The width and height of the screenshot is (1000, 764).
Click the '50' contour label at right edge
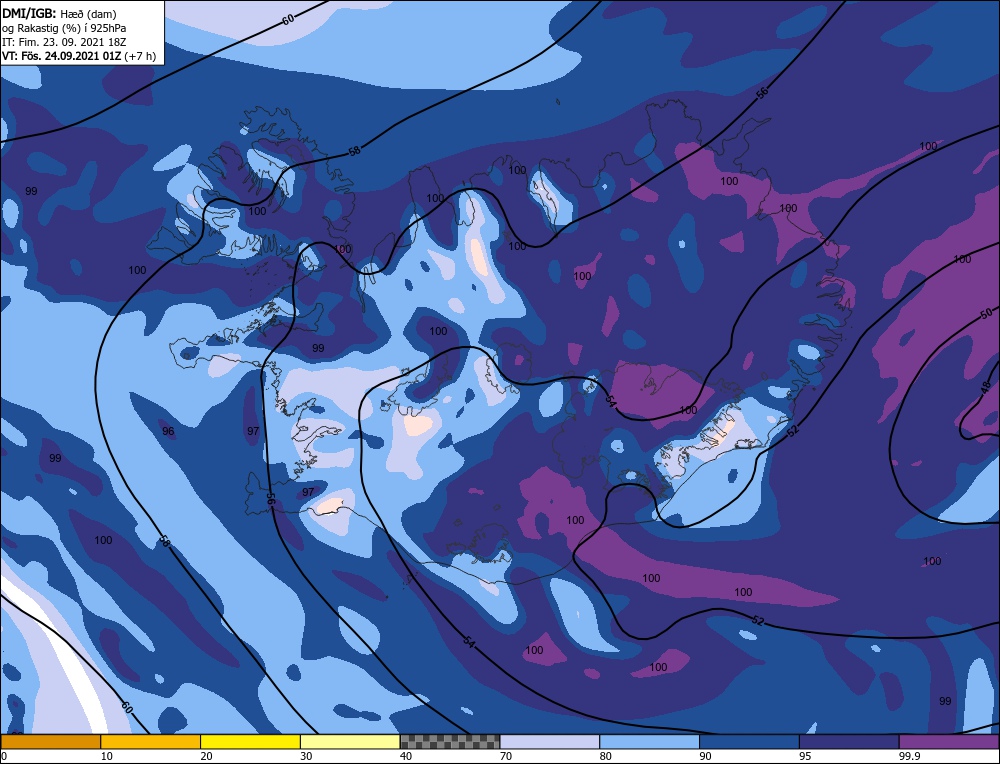coord(987,314)
